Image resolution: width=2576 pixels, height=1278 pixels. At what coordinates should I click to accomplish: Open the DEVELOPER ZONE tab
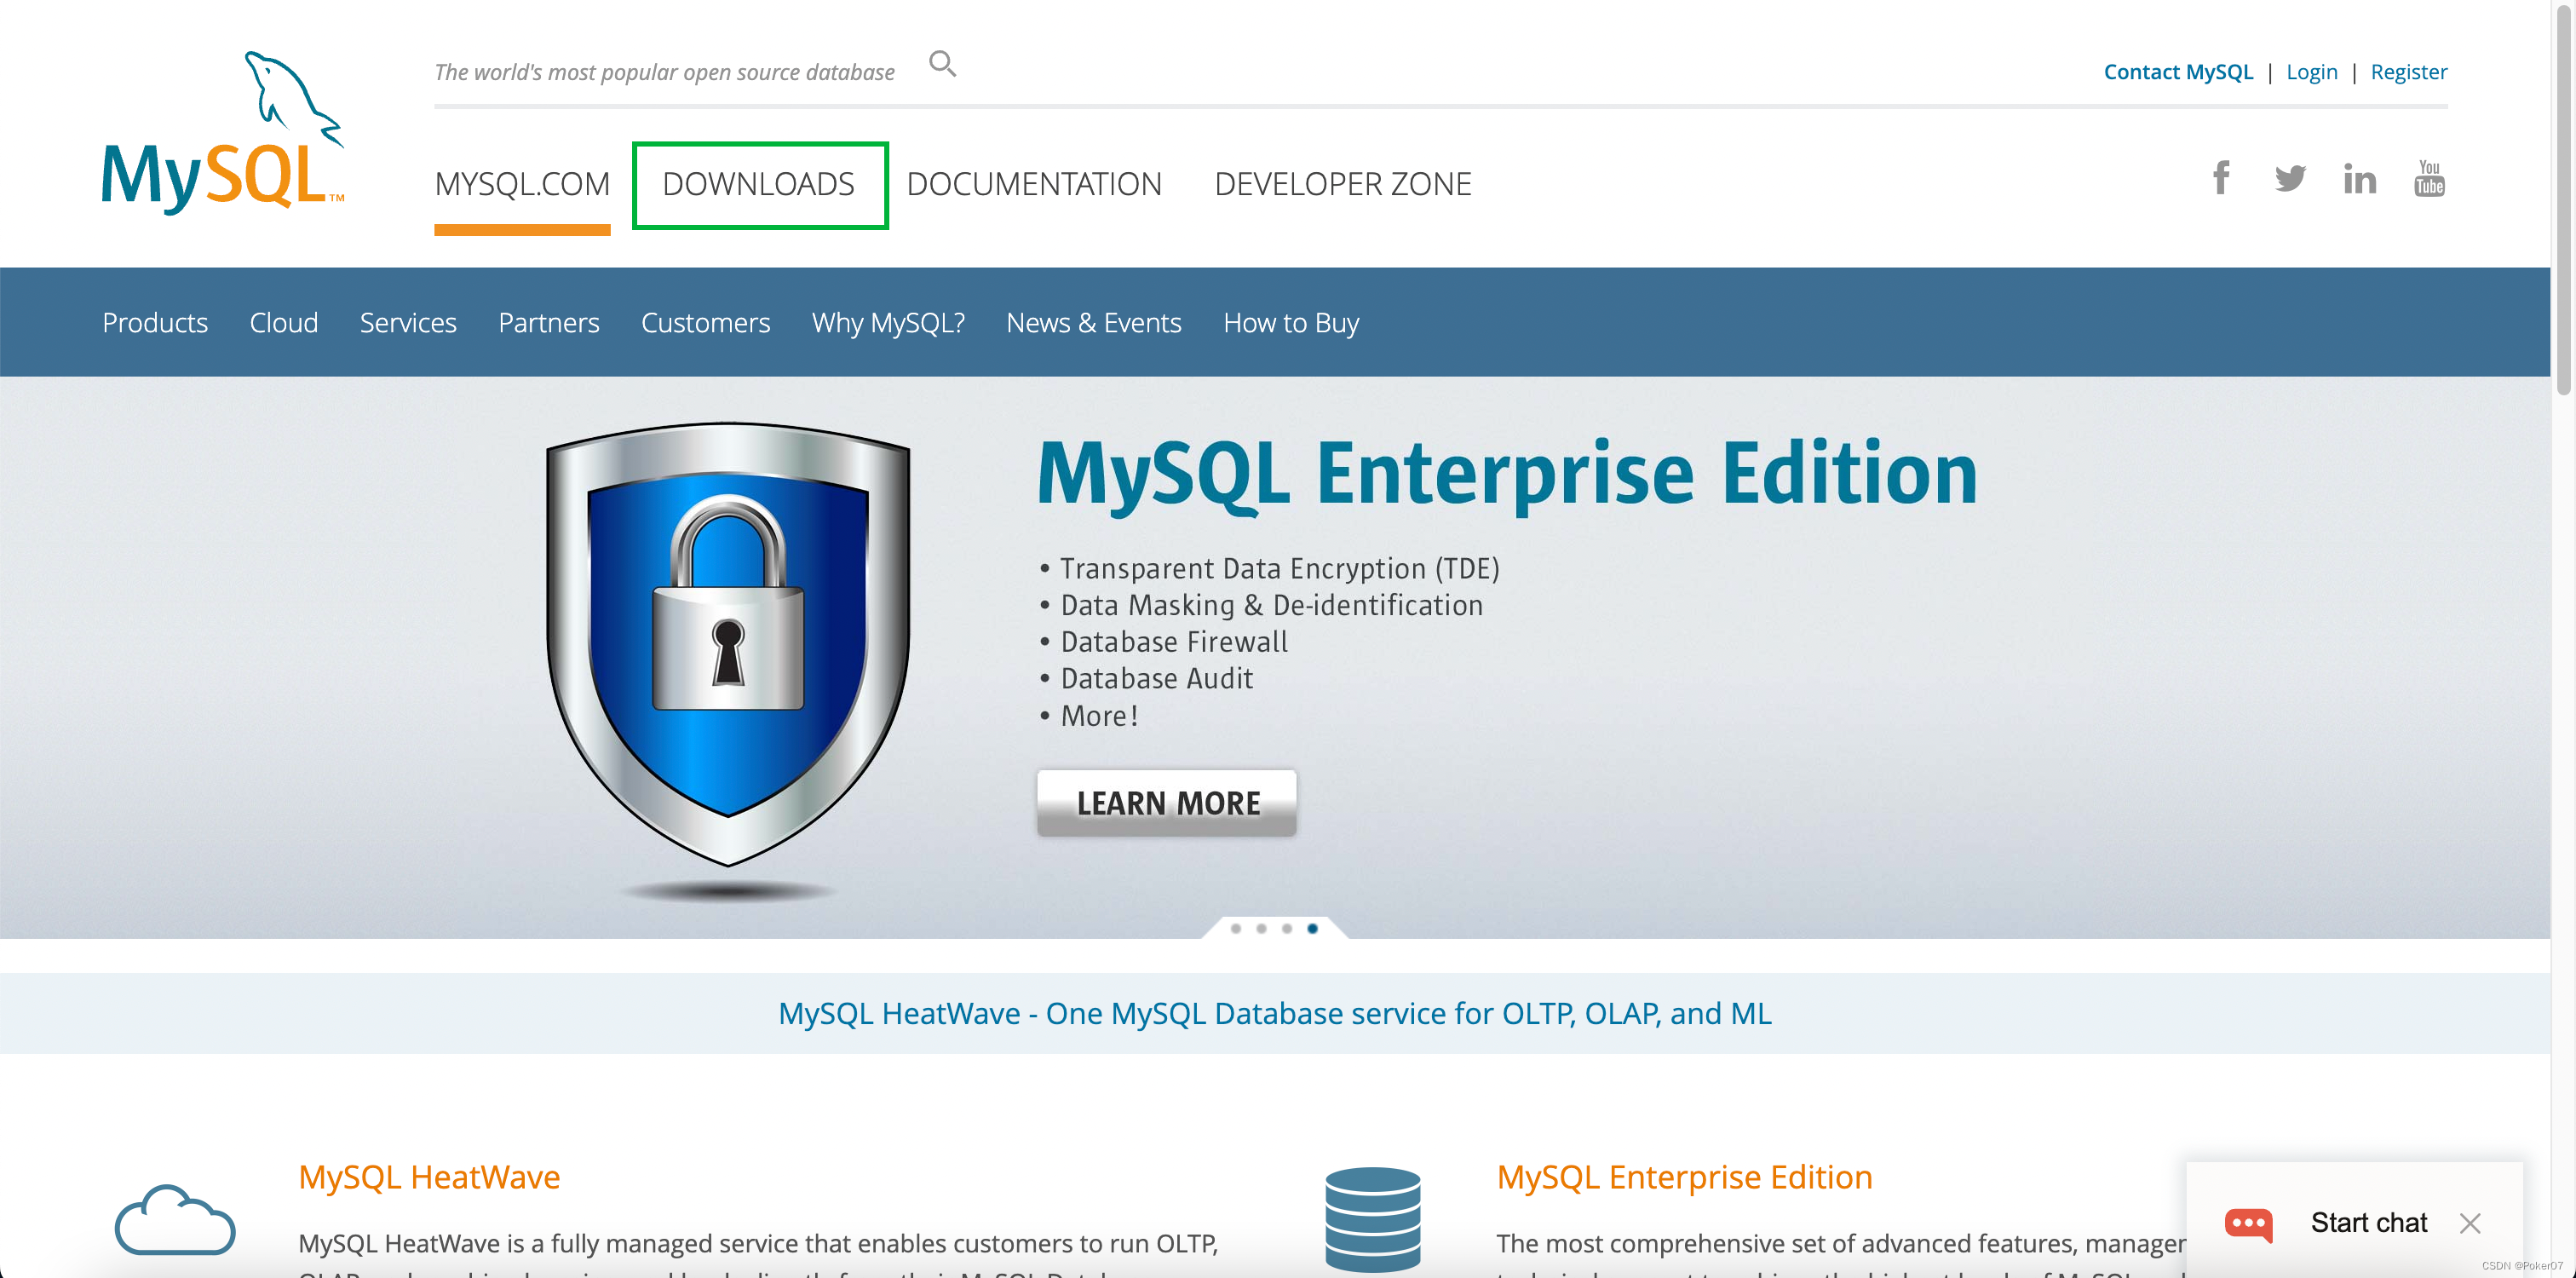(x=1342, y=184)
